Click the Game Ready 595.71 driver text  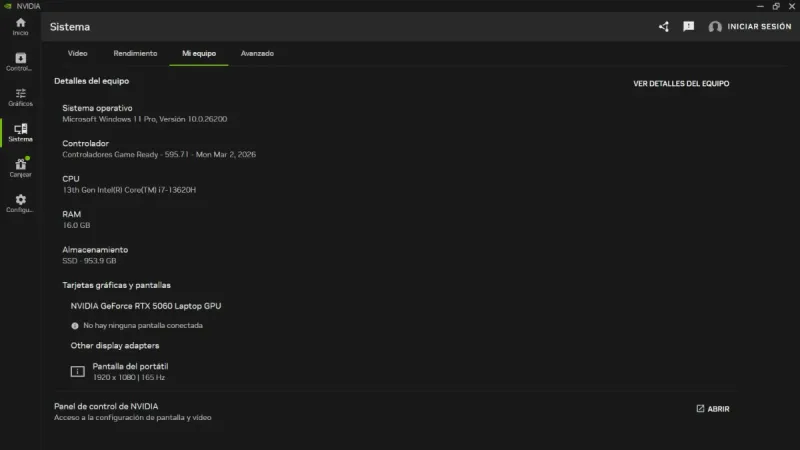(159, 154)
